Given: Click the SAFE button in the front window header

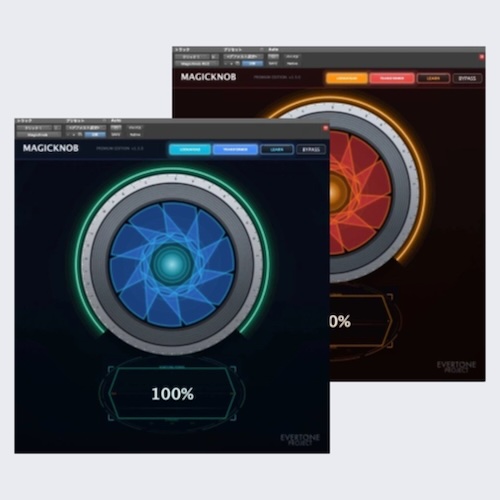Looking at the screenshot, I should coord(116,135).
